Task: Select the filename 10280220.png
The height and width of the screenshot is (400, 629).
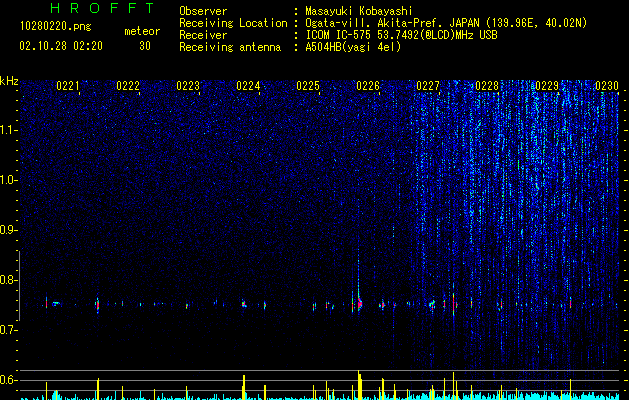Action: pos(56,27)
